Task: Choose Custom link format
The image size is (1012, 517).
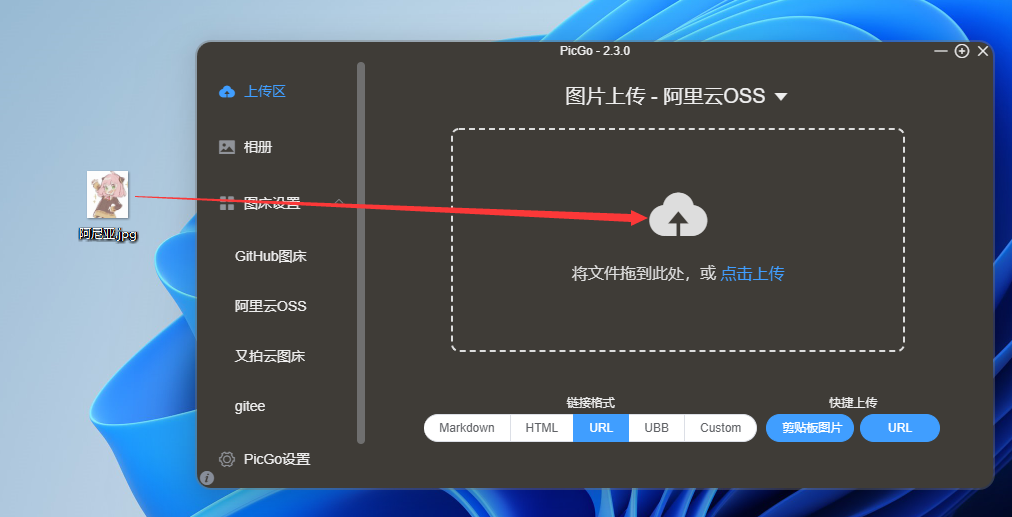Action: [720, 428]
